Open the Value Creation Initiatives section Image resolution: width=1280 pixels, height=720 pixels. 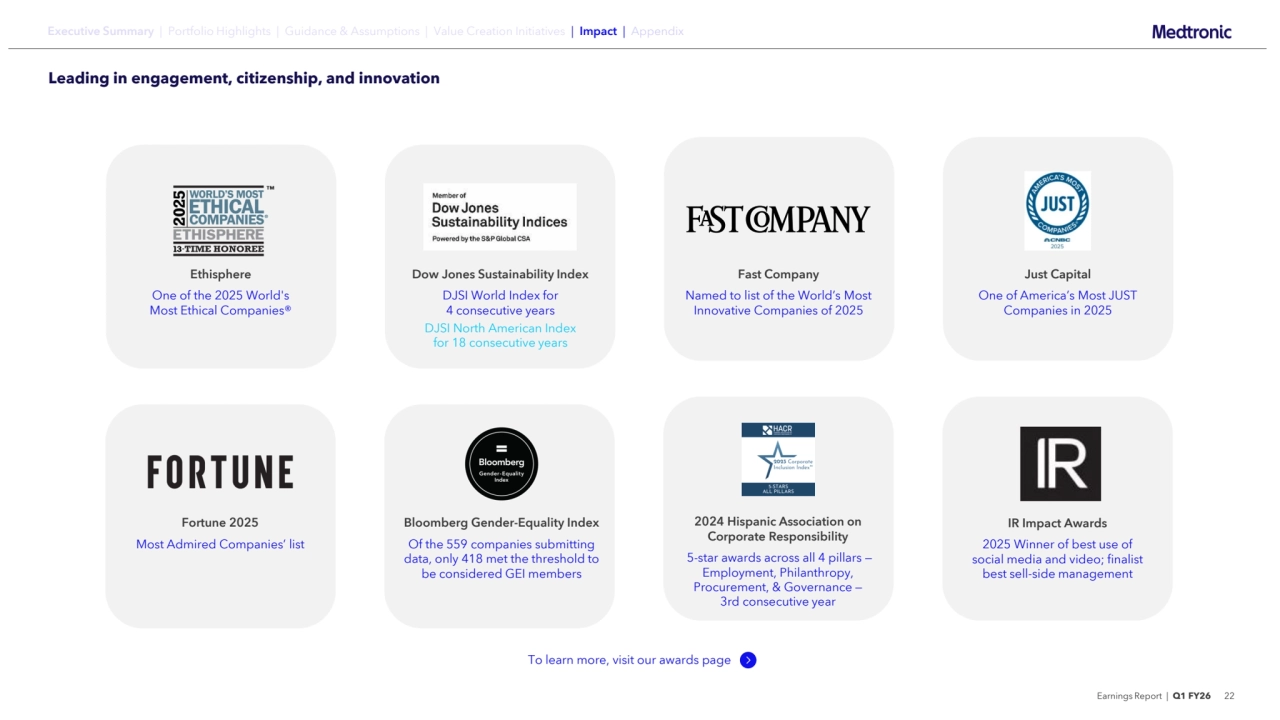pos(499,31)
